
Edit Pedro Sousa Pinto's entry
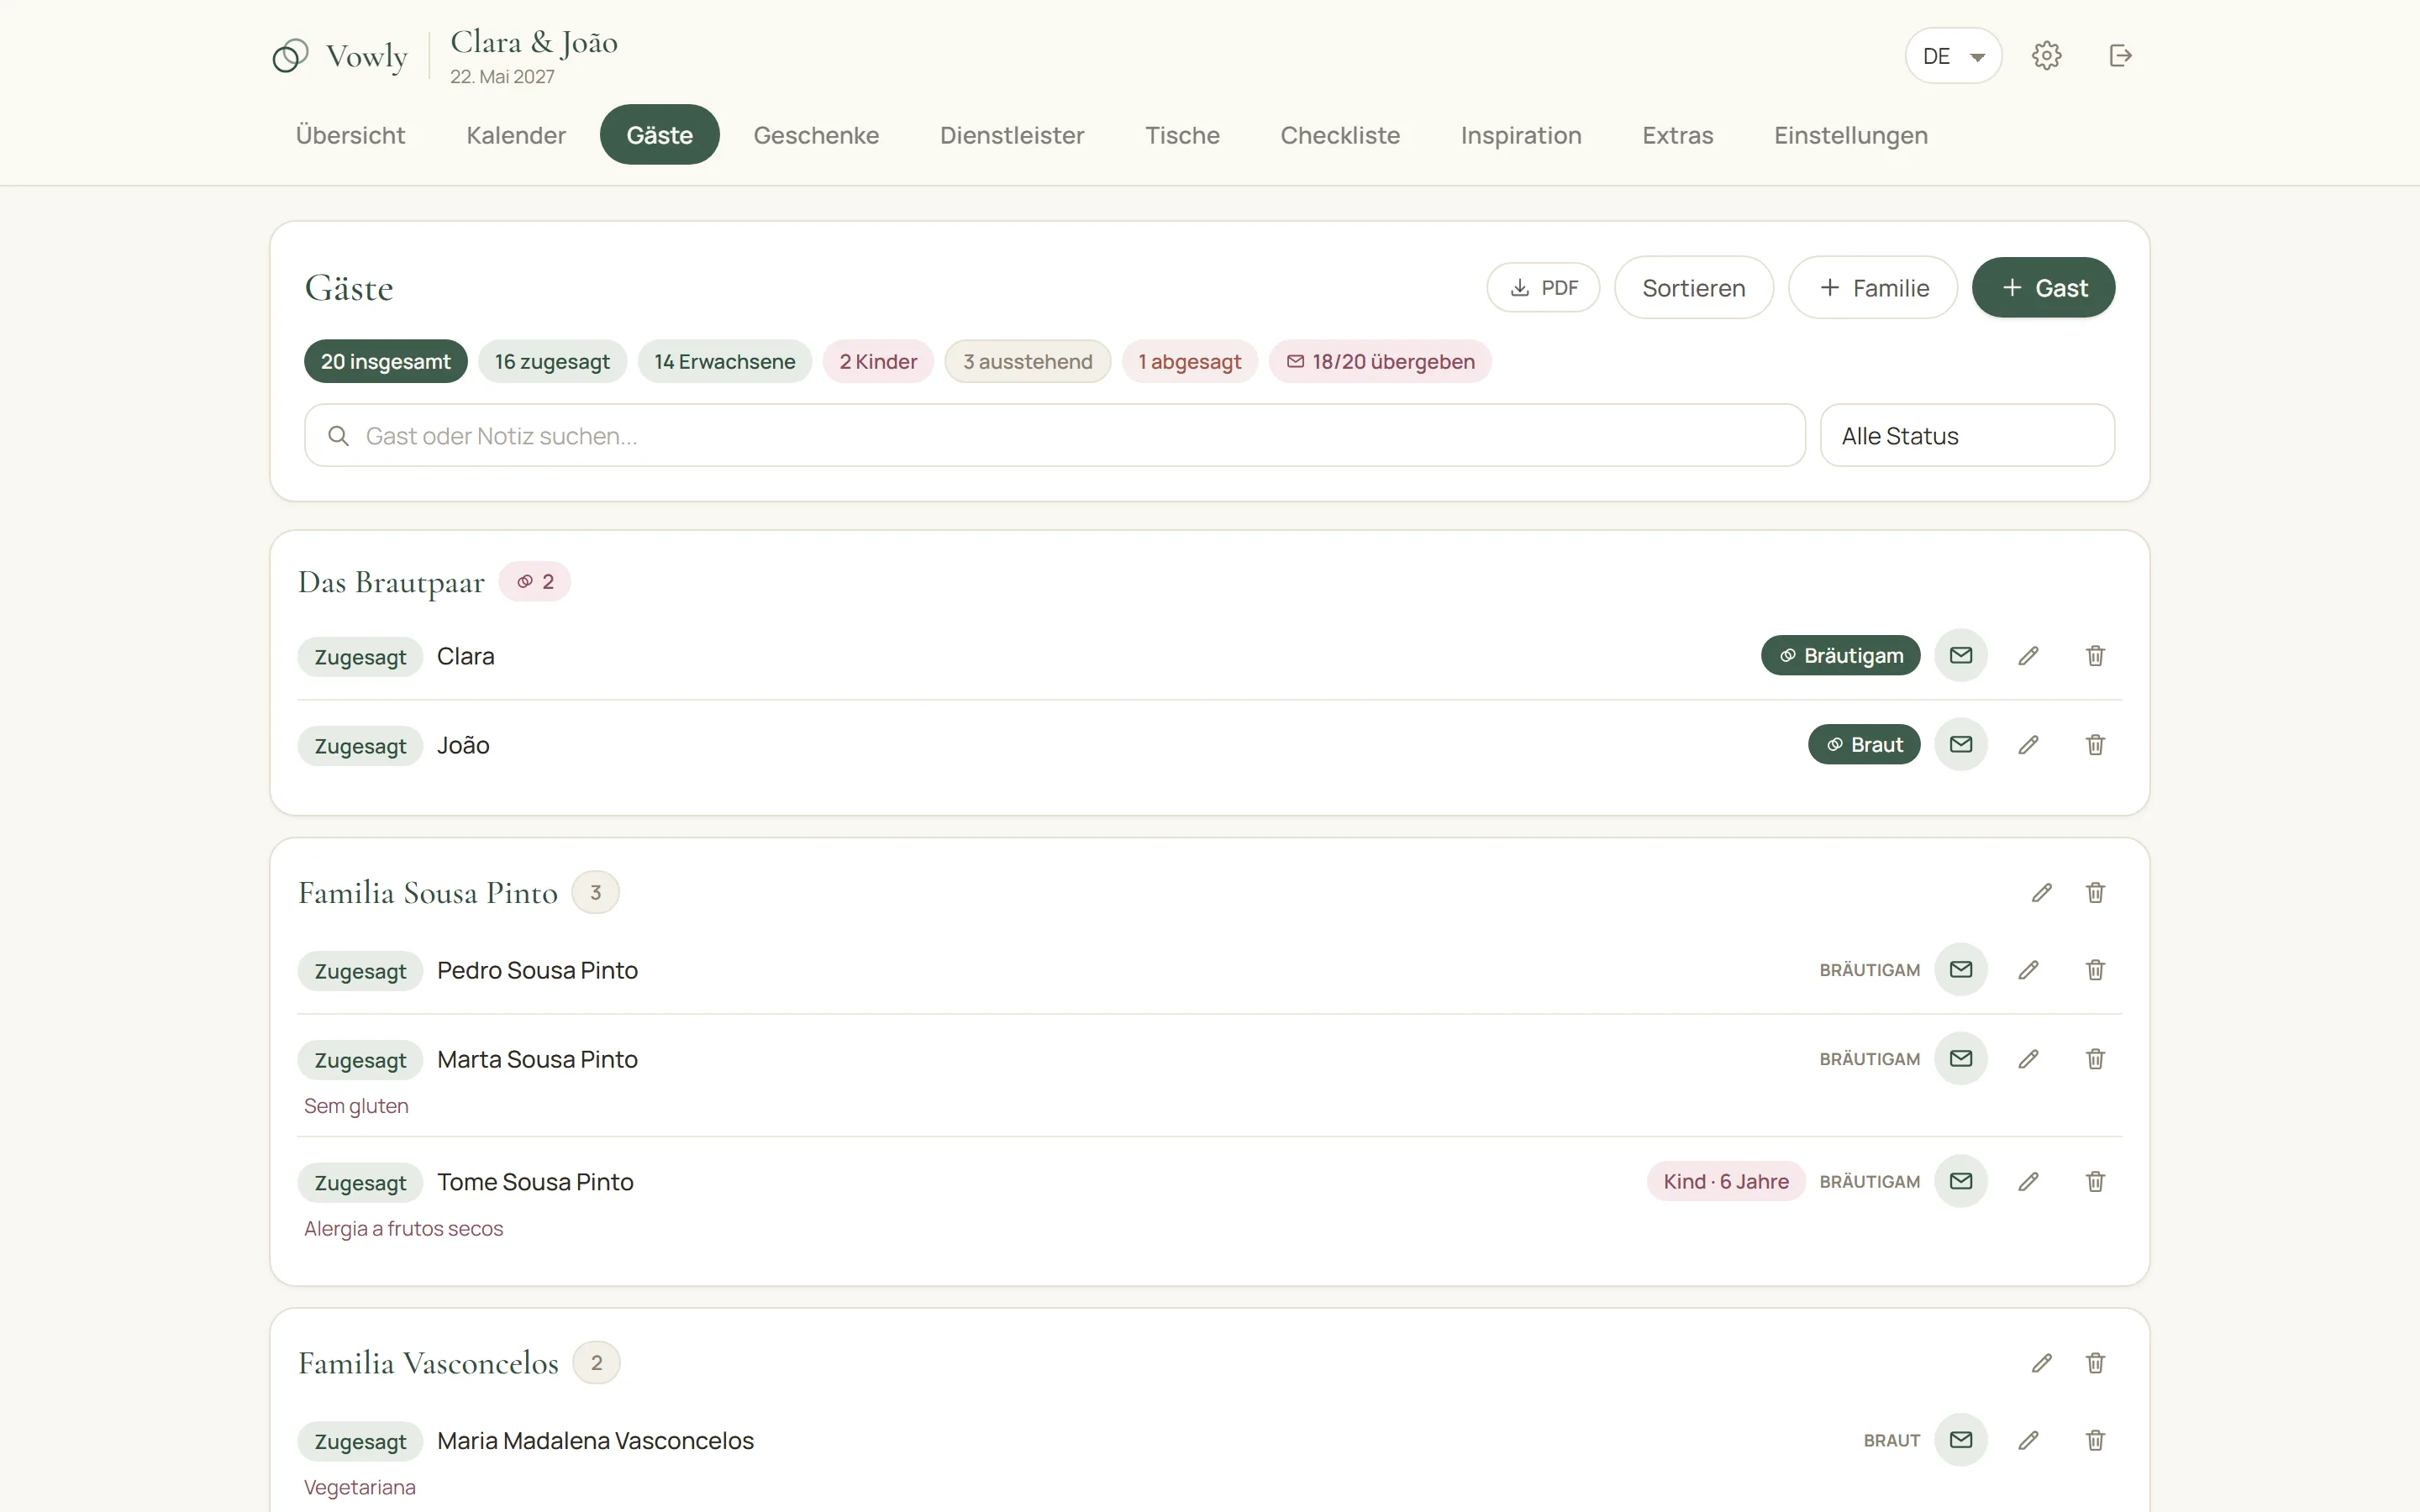coord(2028,970)
